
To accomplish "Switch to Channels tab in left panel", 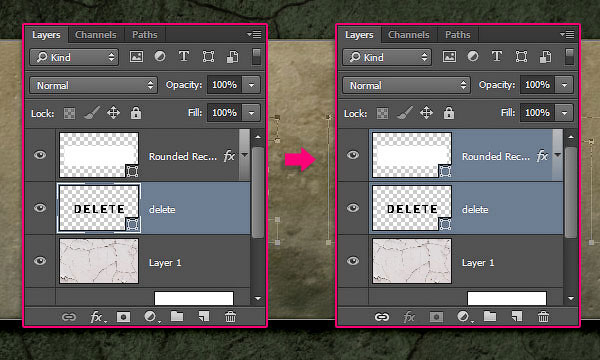I will [96, 35].
